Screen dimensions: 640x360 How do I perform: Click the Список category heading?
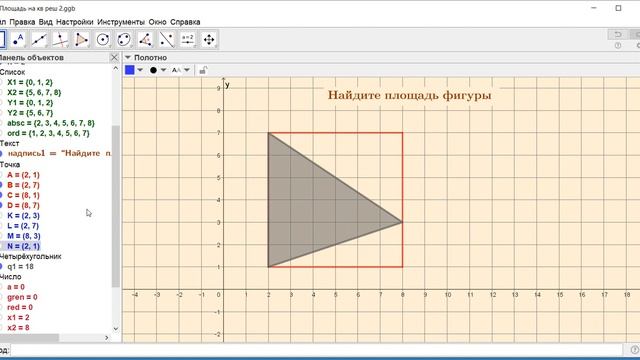click(x=12, y=72)
